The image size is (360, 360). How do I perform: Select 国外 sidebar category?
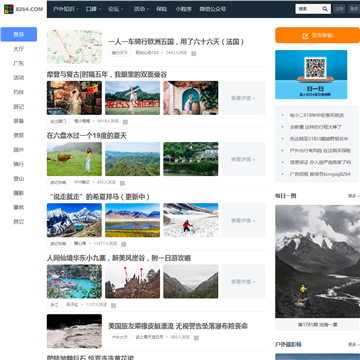coord(19,150)
